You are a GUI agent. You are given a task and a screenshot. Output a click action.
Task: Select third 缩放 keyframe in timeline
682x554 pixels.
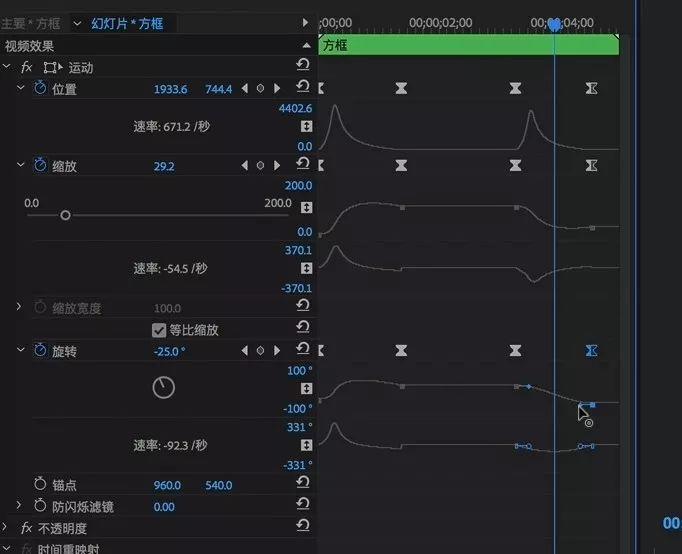point(515,166)
